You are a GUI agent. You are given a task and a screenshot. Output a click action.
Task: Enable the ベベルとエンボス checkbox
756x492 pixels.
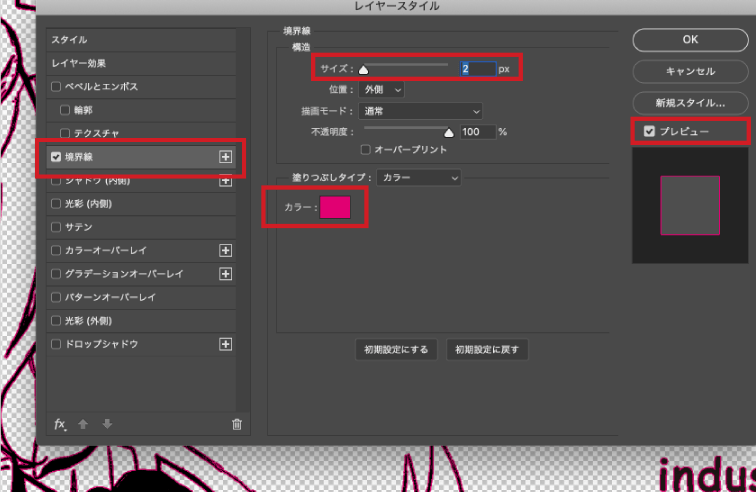tap(57, 87)
